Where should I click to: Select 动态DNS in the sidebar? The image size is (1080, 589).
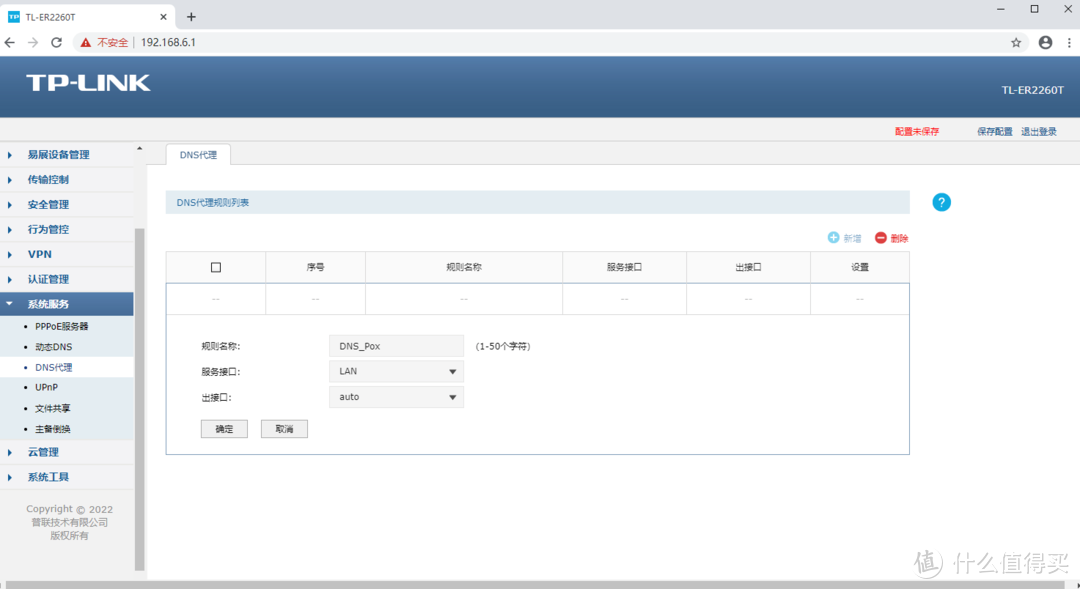(x=53, y=347)
